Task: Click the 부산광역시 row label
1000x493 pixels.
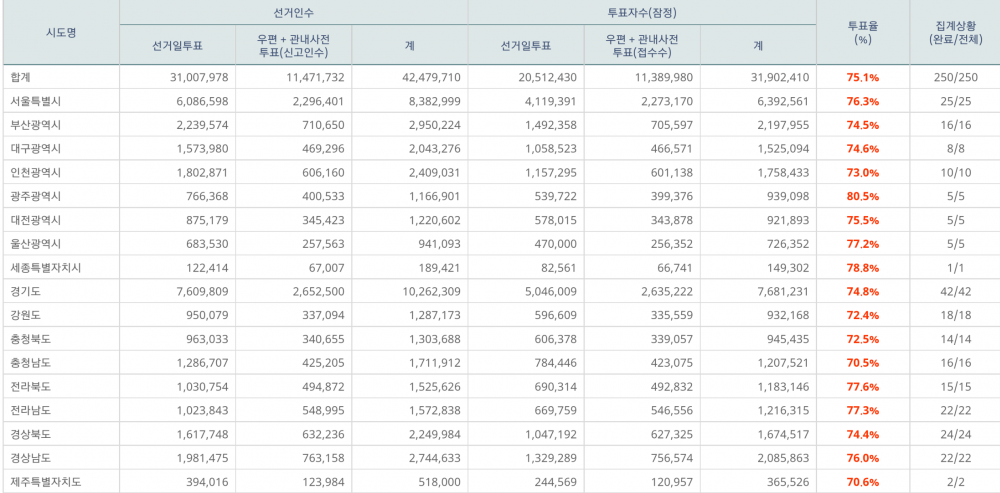Action: [x=35, y=125]
